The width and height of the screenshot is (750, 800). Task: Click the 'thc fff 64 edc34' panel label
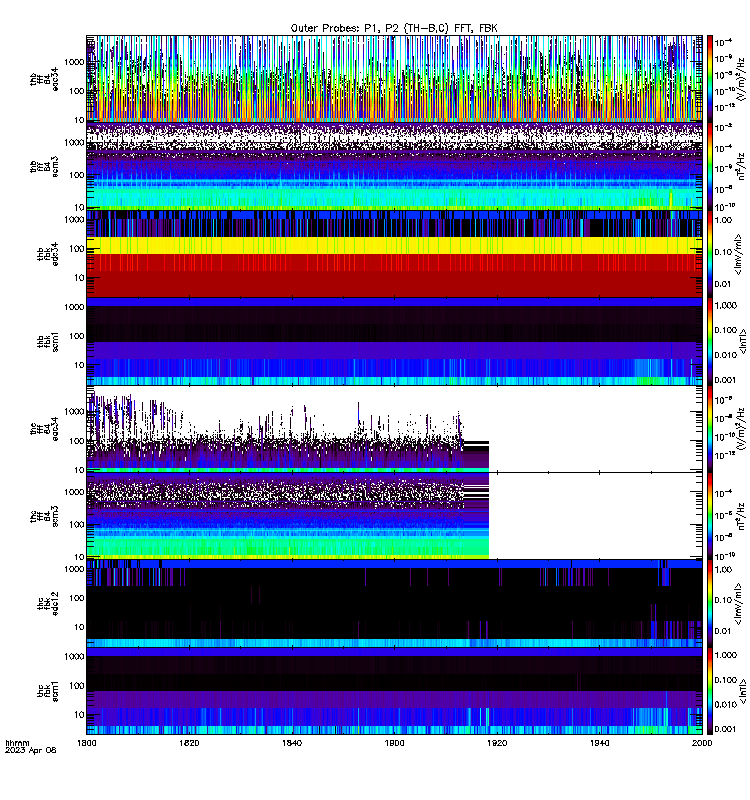44,429
